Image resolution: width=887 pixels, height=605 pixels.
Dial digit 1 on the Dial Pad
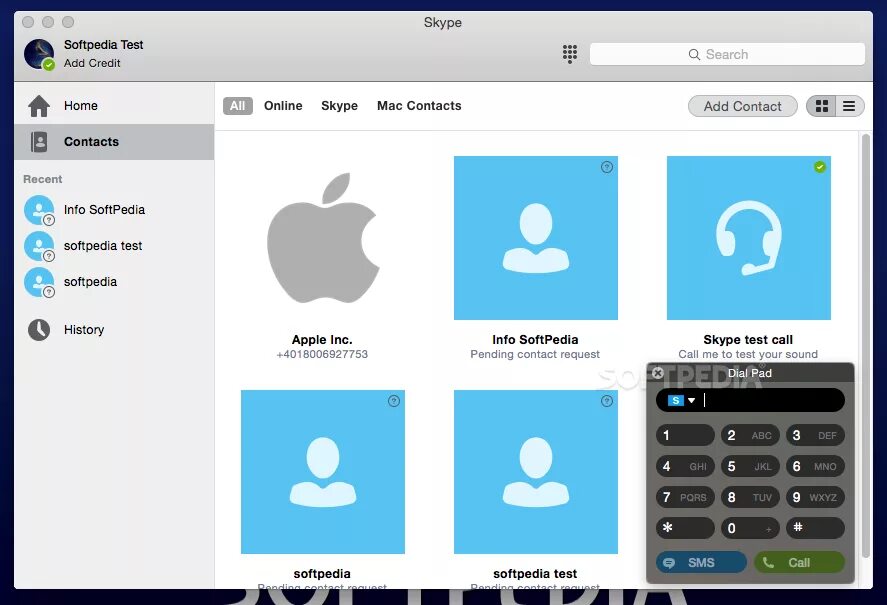pos(685,435)
